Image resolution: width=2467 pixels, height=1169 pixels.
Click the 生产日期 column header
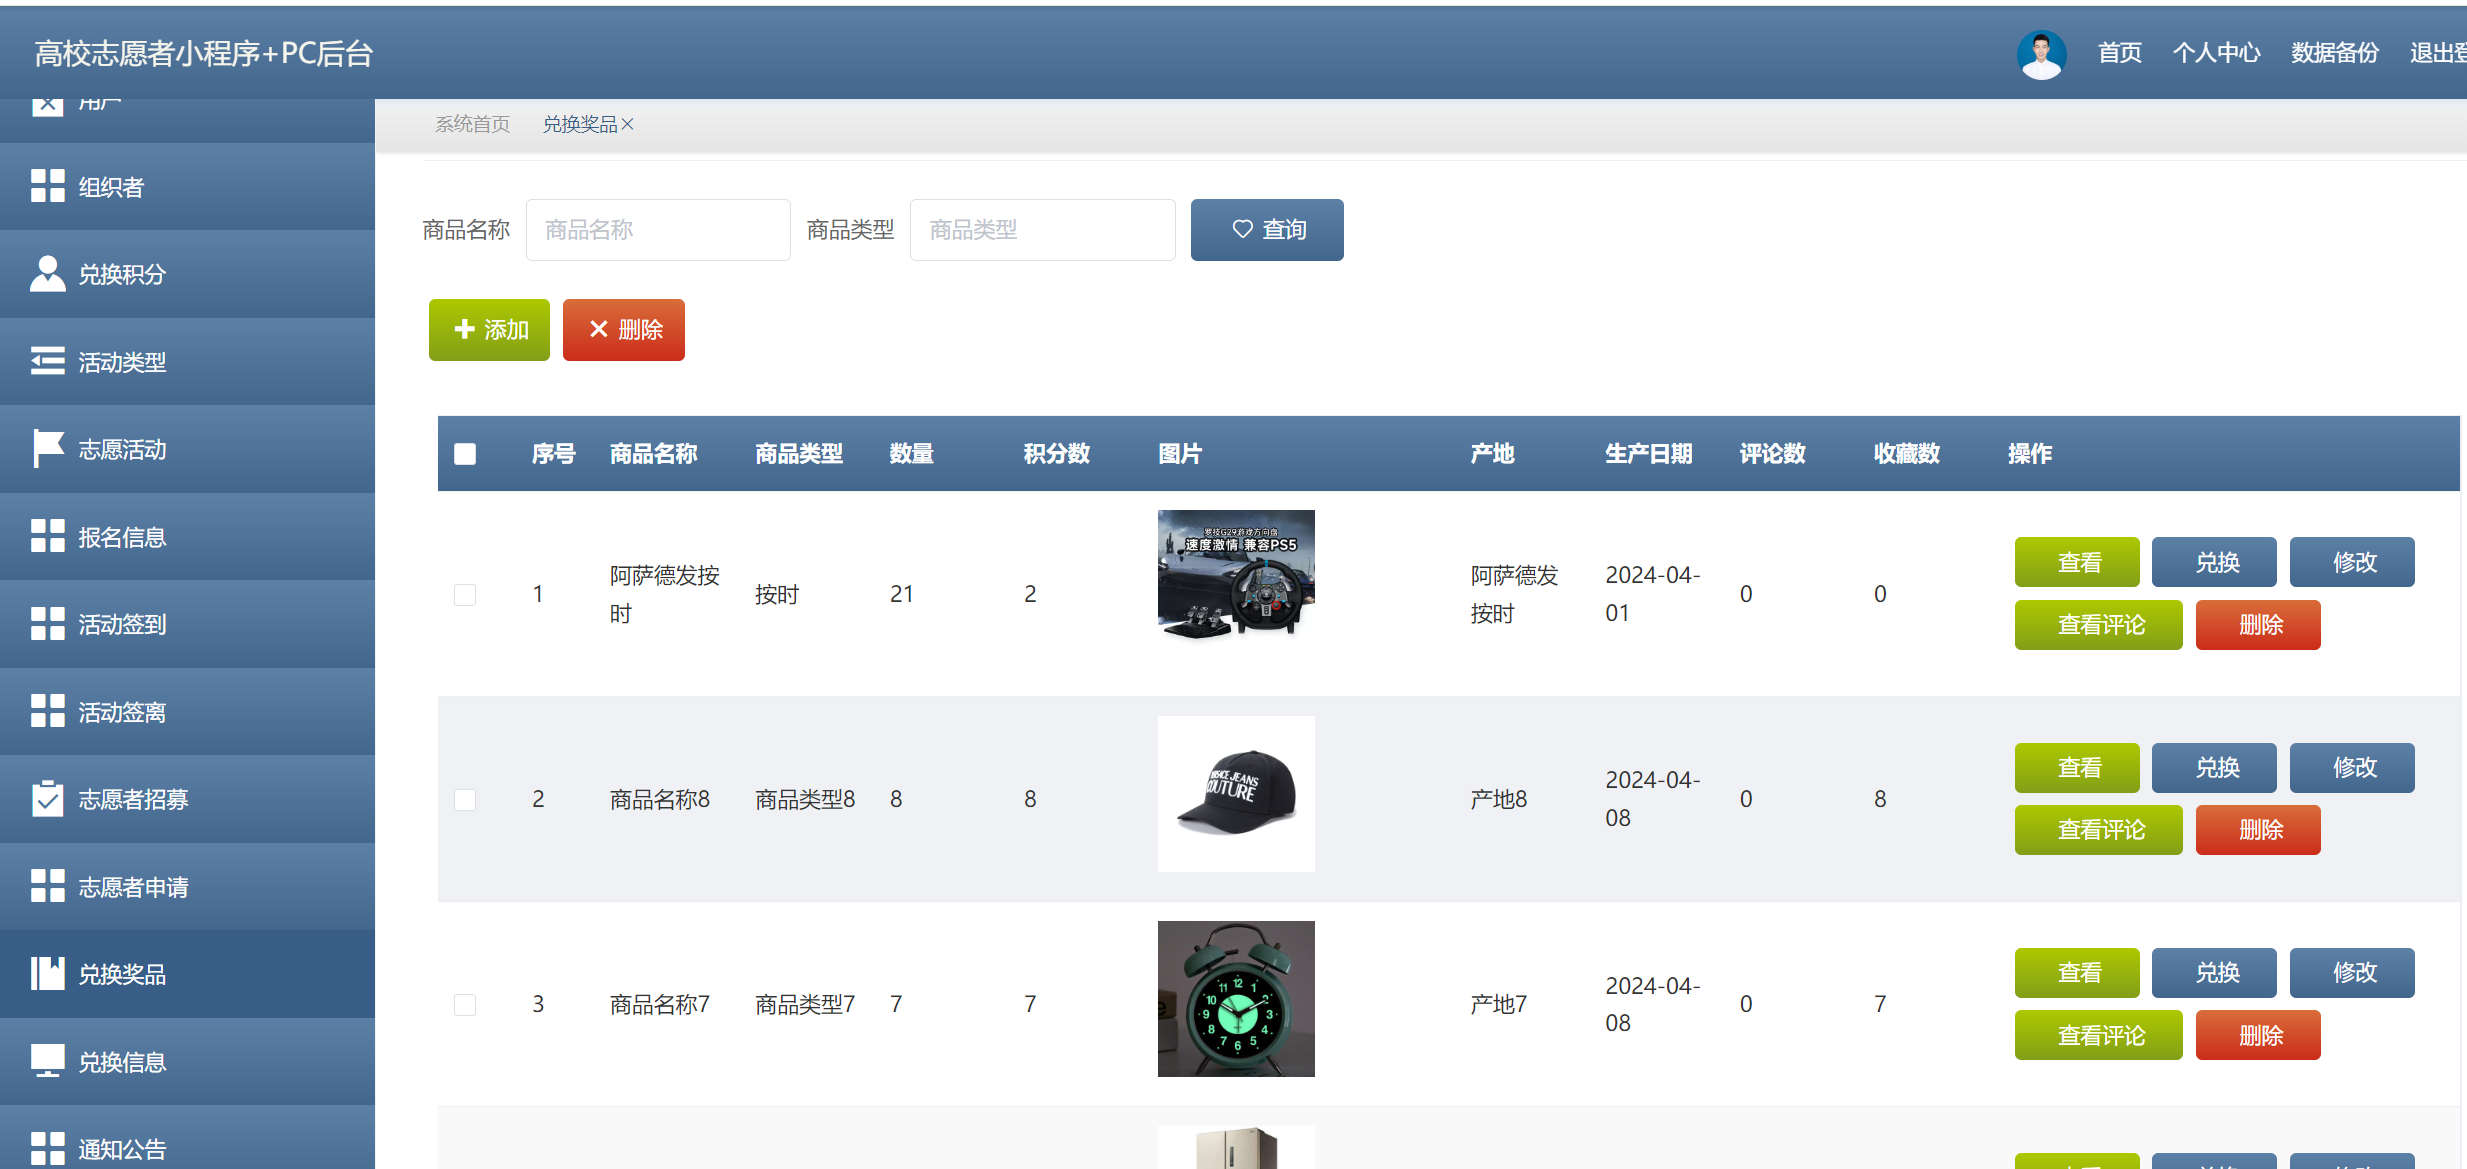click(1648, 454)
